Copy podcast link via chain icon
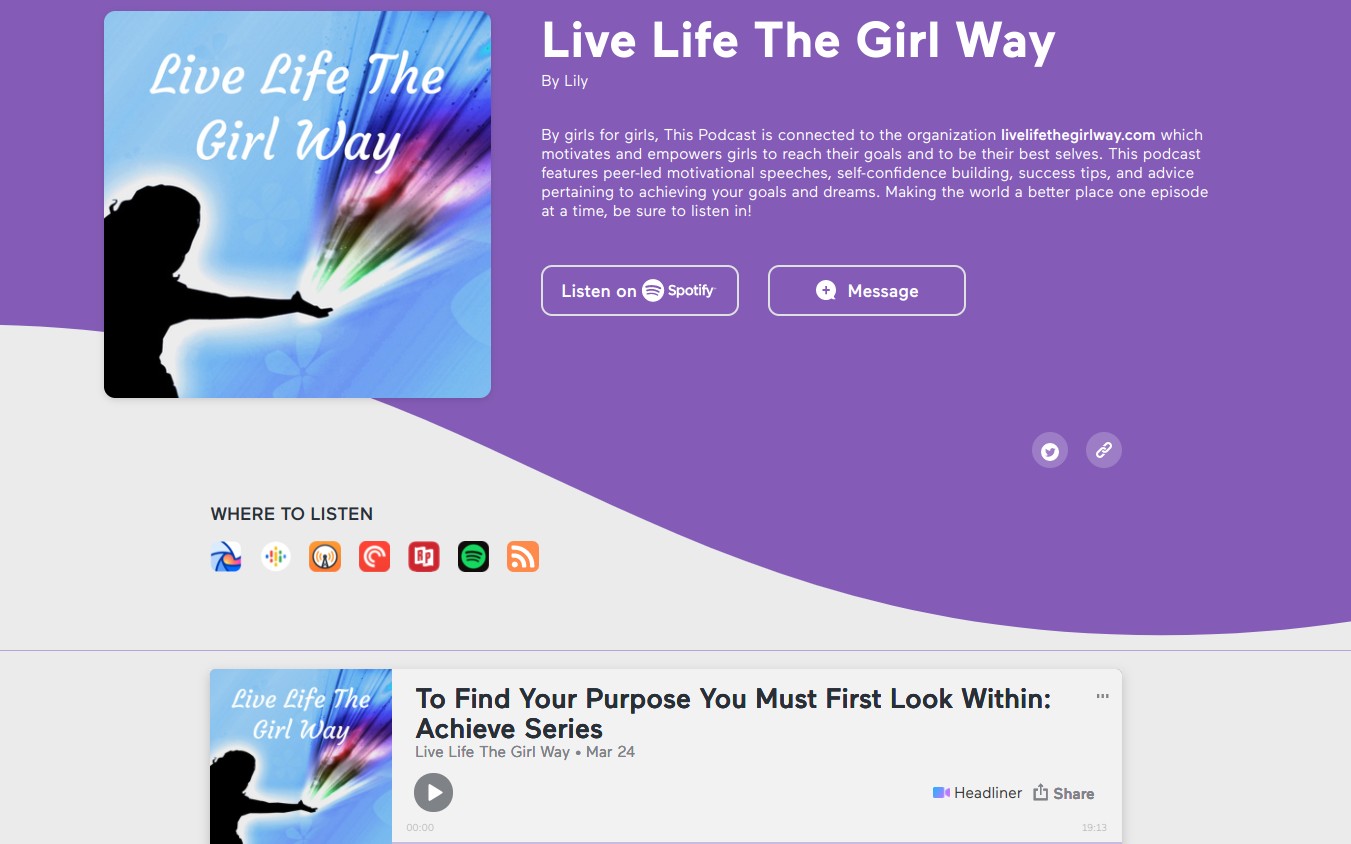This screenshot has height=844, width=1351. click(1104, 451)
